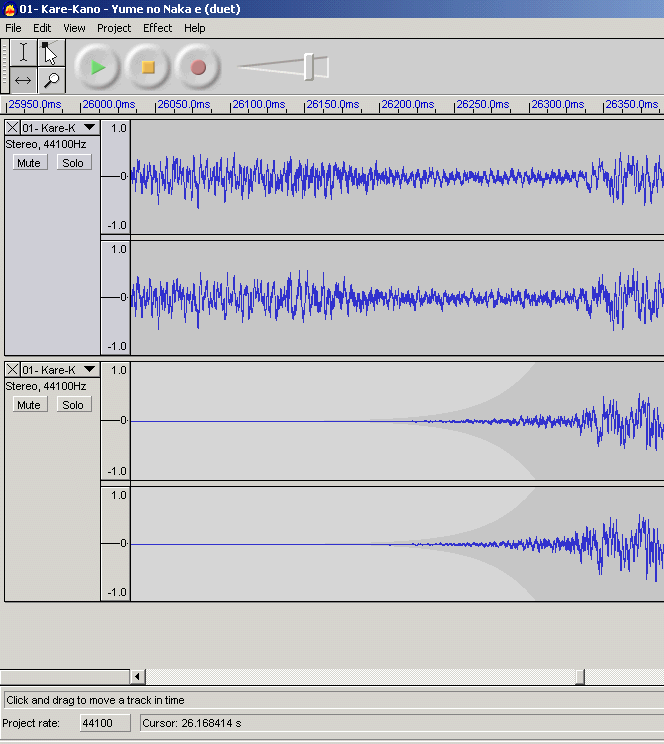Open the Project menu
Image resolution: width=664 pixels, height=744 pixels.
pyautogui.click(x=114, y=28)
